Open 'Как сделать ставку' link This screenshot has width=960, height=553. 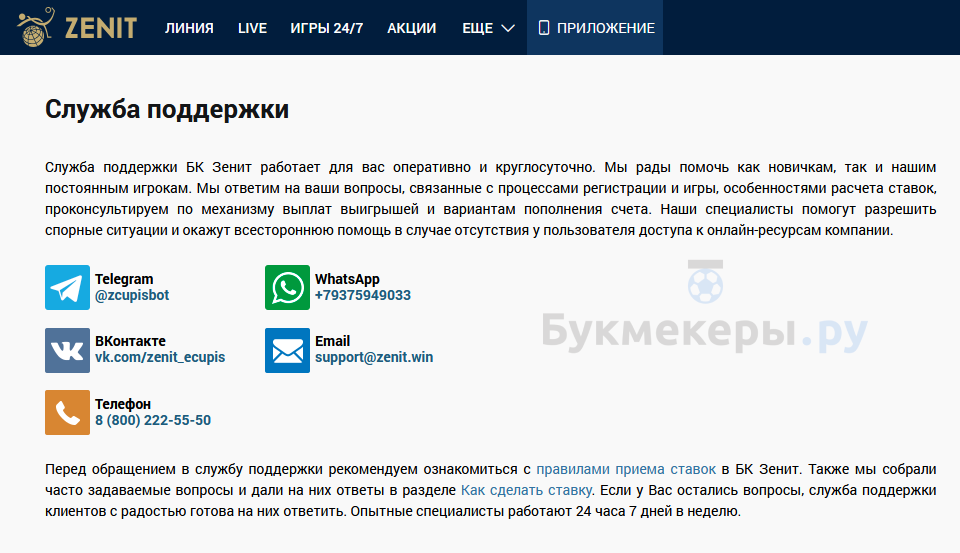[x=526, y=491]
